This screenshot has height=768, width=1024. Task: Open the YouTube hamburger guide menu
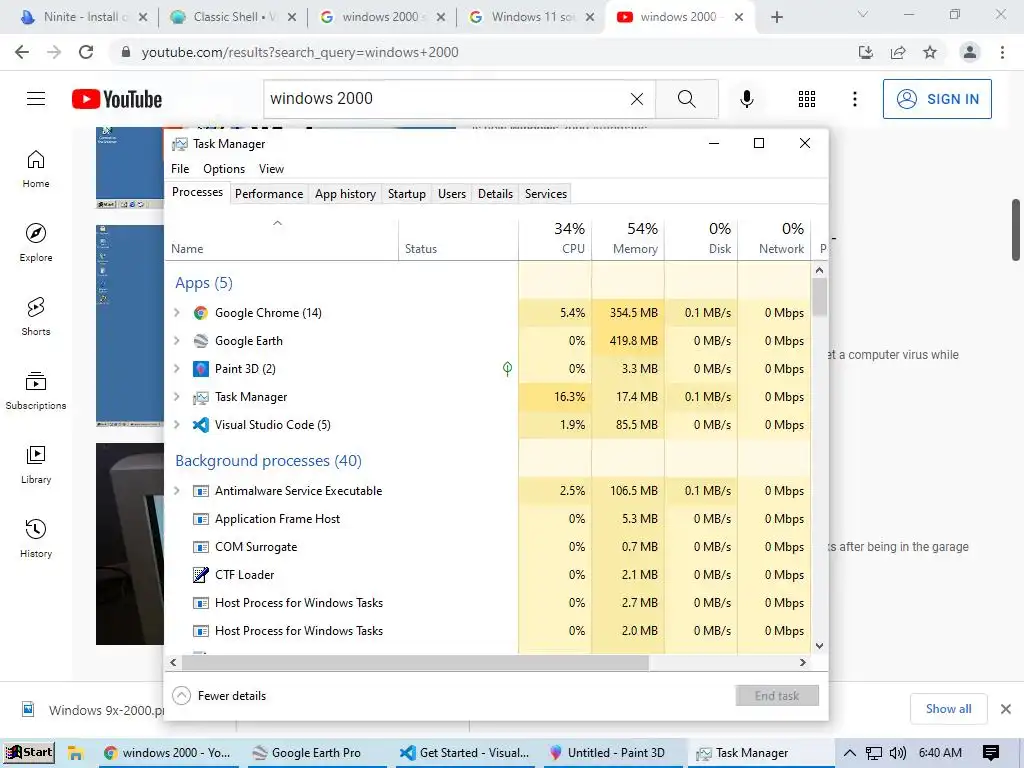click(36, 99)
